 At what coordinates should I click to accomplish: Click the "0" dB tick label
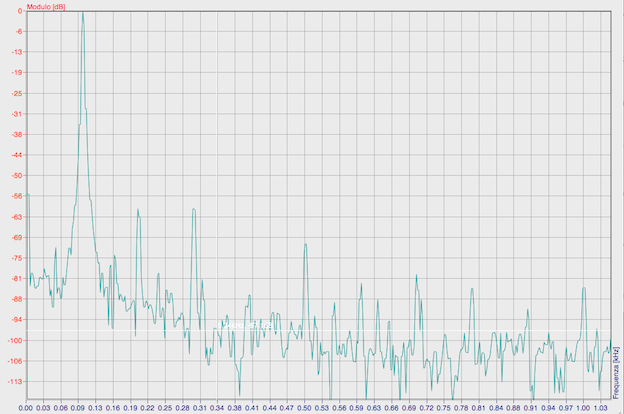20,11
